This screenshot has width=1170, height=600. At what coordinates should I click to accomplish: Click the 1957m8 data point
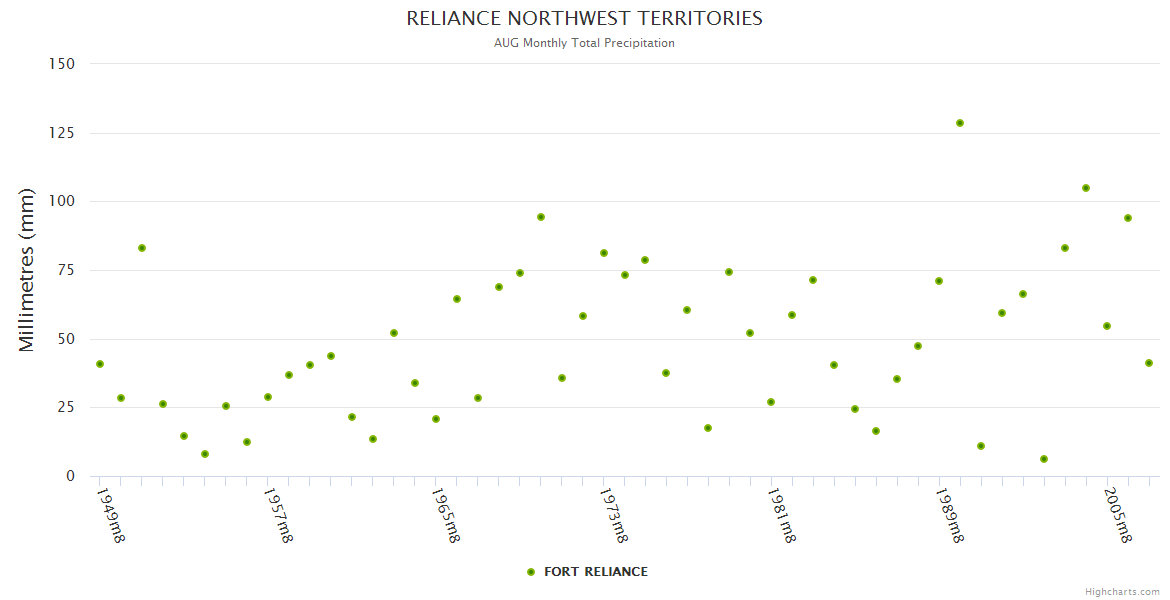[268, 397]
